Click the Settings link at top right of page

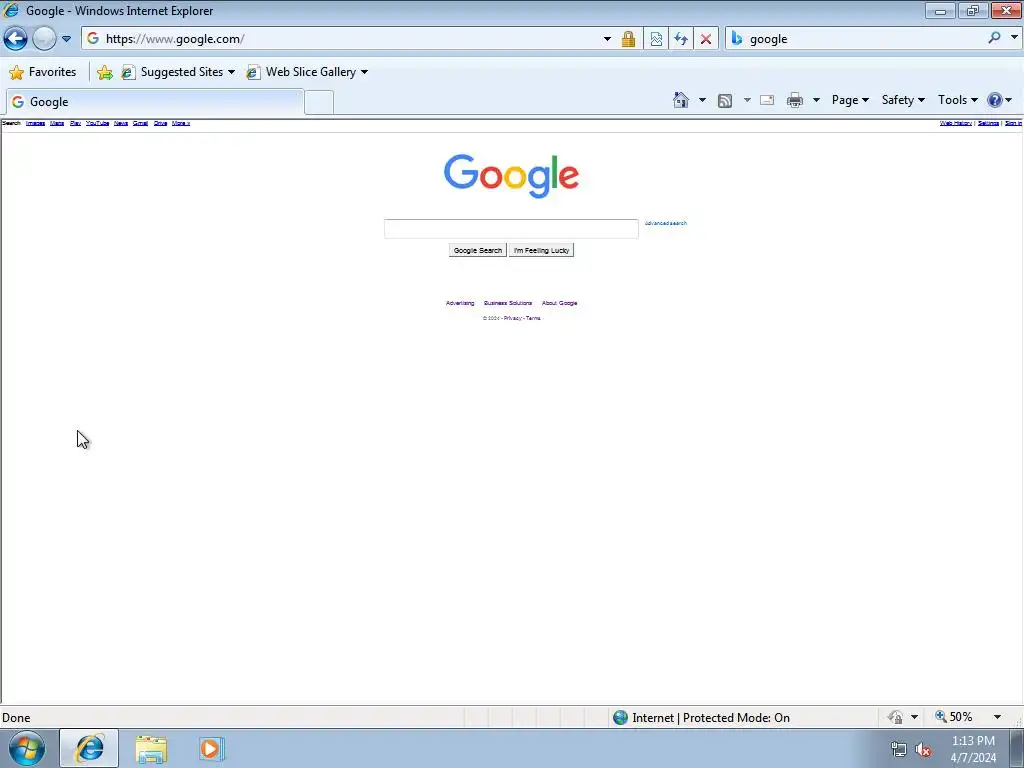(988, 123)
